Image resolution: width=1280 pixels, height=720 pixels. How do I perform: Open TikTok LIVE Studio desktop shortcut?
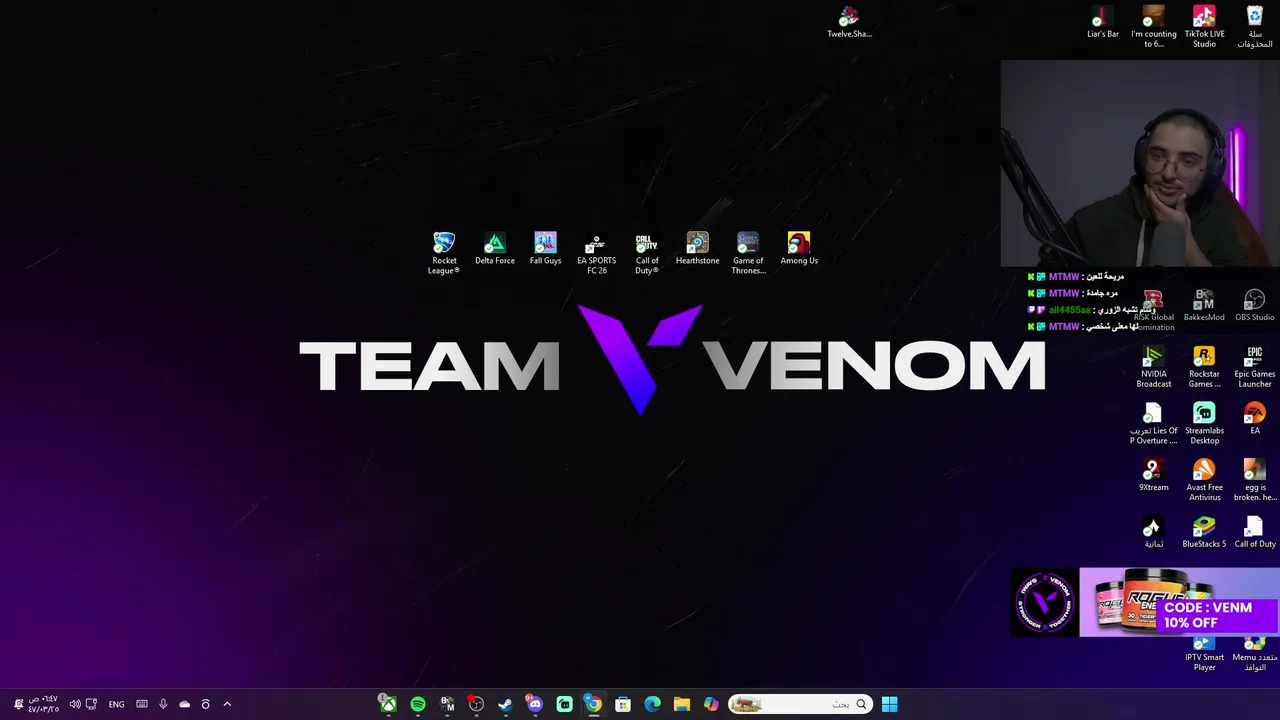click(1204, 26)
